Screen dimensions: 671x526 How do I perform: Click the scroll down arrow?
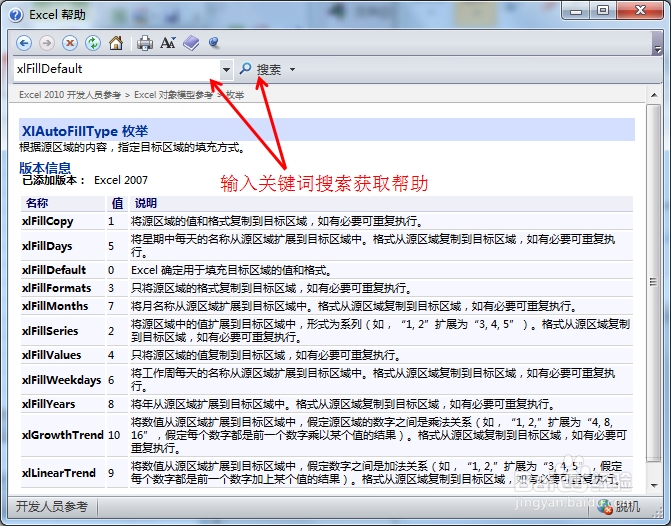pos(654,485)
